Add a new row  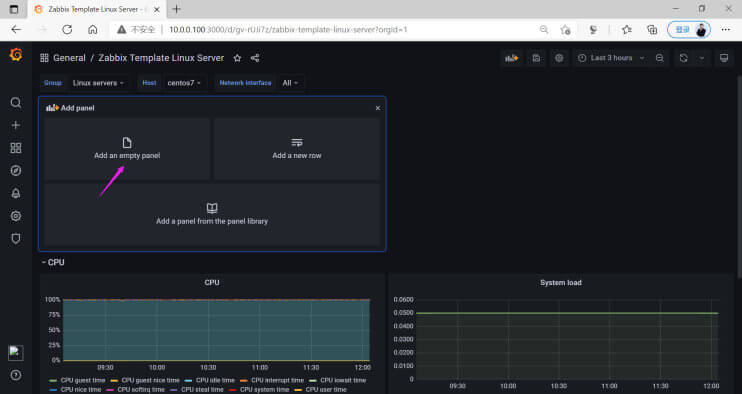coord(297,149)
